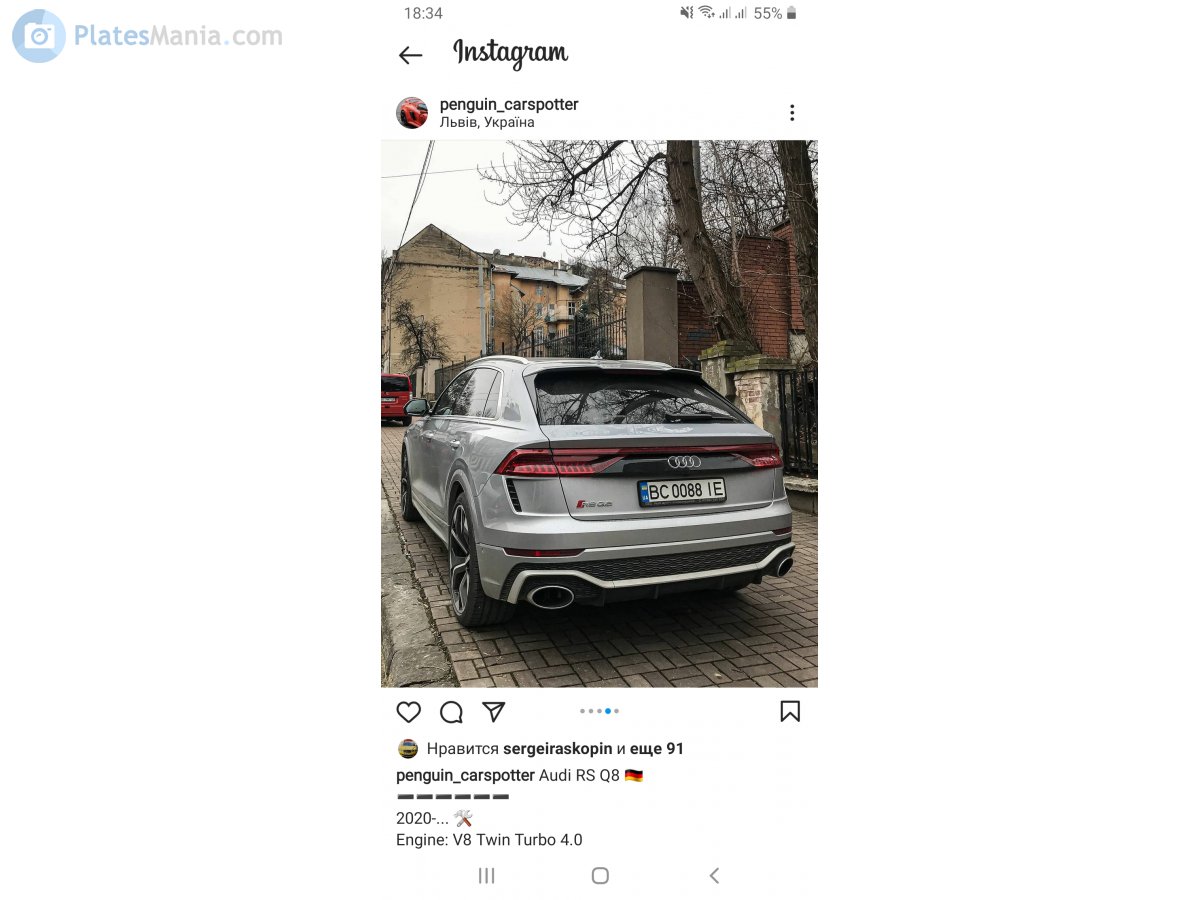Viewport: 1200px width, 900px height.
Task: Tap the back arrow next to Instagram
Action: point(410,55)
